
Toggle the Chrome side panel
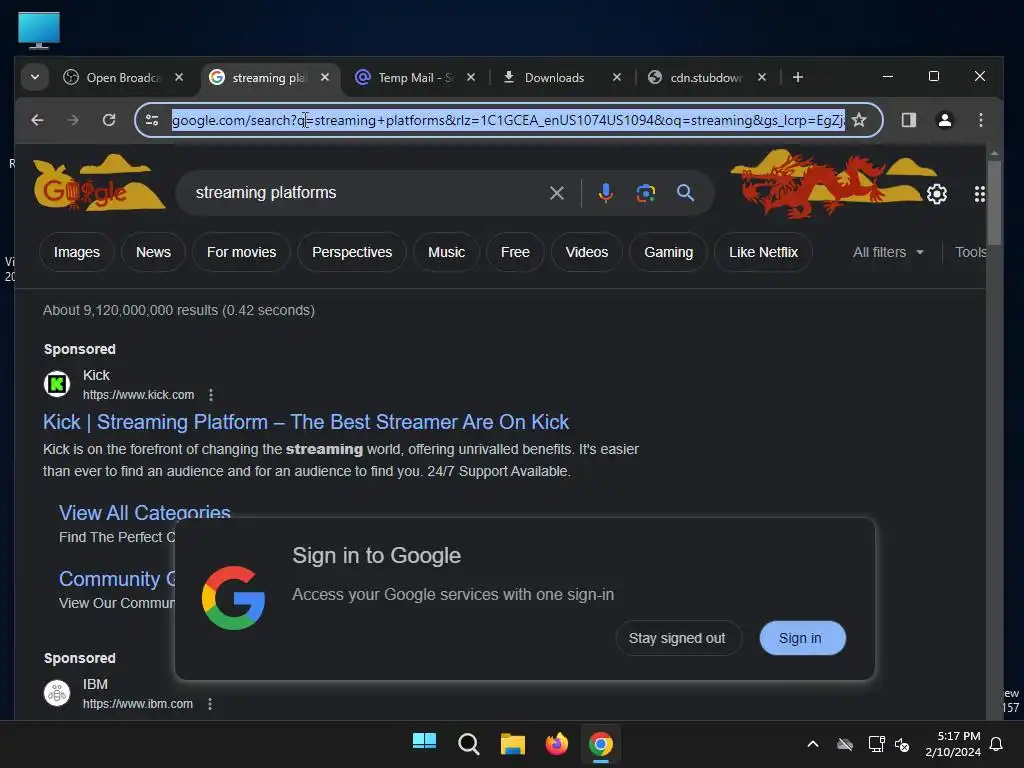pyautogui.click(x=908, y=120)
